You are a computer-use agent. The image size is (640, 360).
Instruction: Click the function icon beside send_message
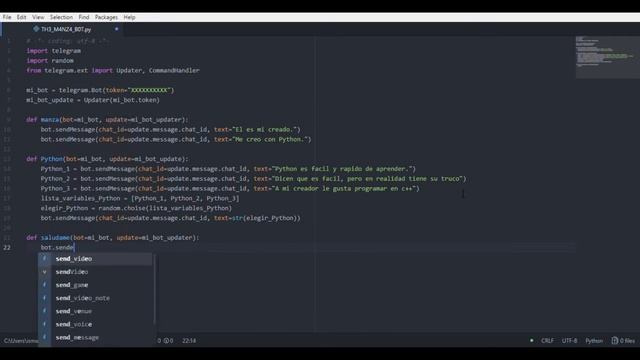pos(44,337)
